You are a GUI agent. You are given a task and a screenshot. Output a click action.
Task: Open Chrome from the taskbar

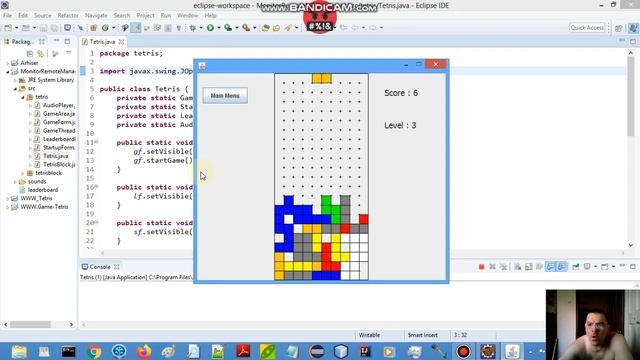click(x=94, y=351)
